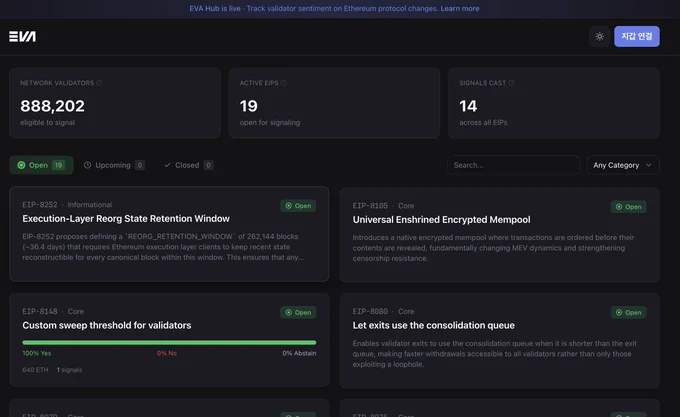
Task: Click the 14 signals cast number
Action: click(468, 106)
